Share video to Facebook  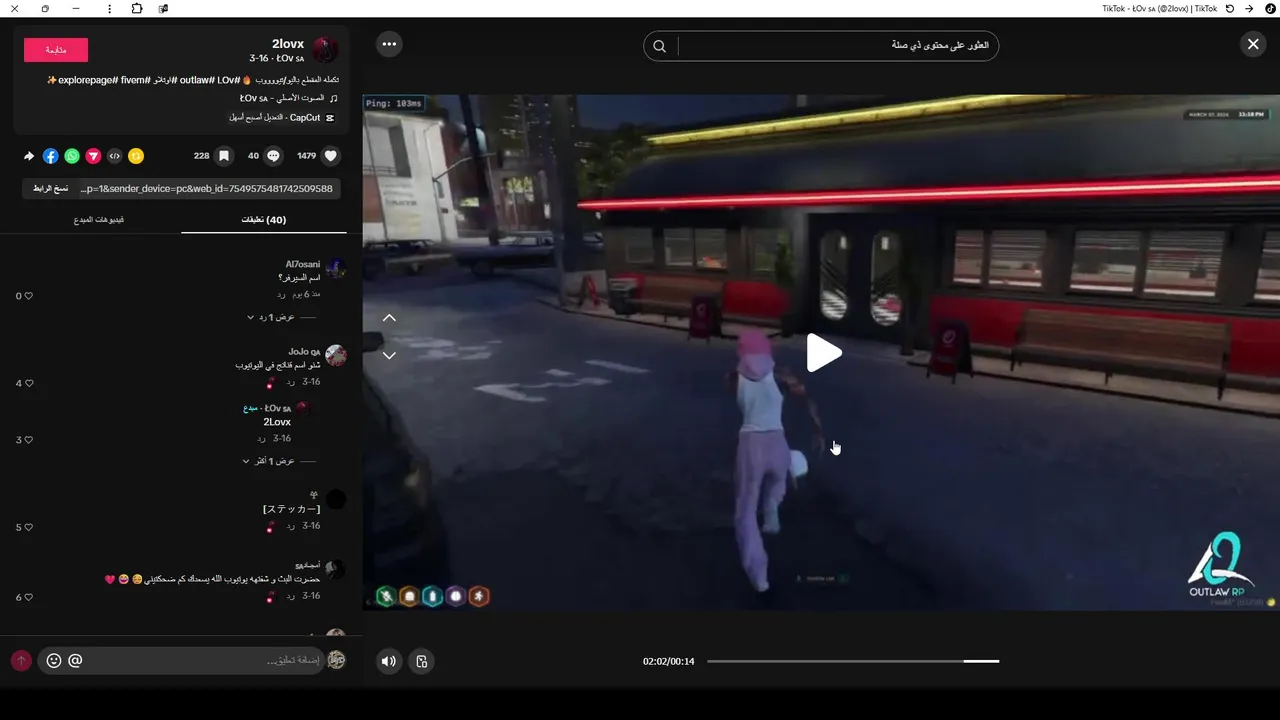click(51, 156)
